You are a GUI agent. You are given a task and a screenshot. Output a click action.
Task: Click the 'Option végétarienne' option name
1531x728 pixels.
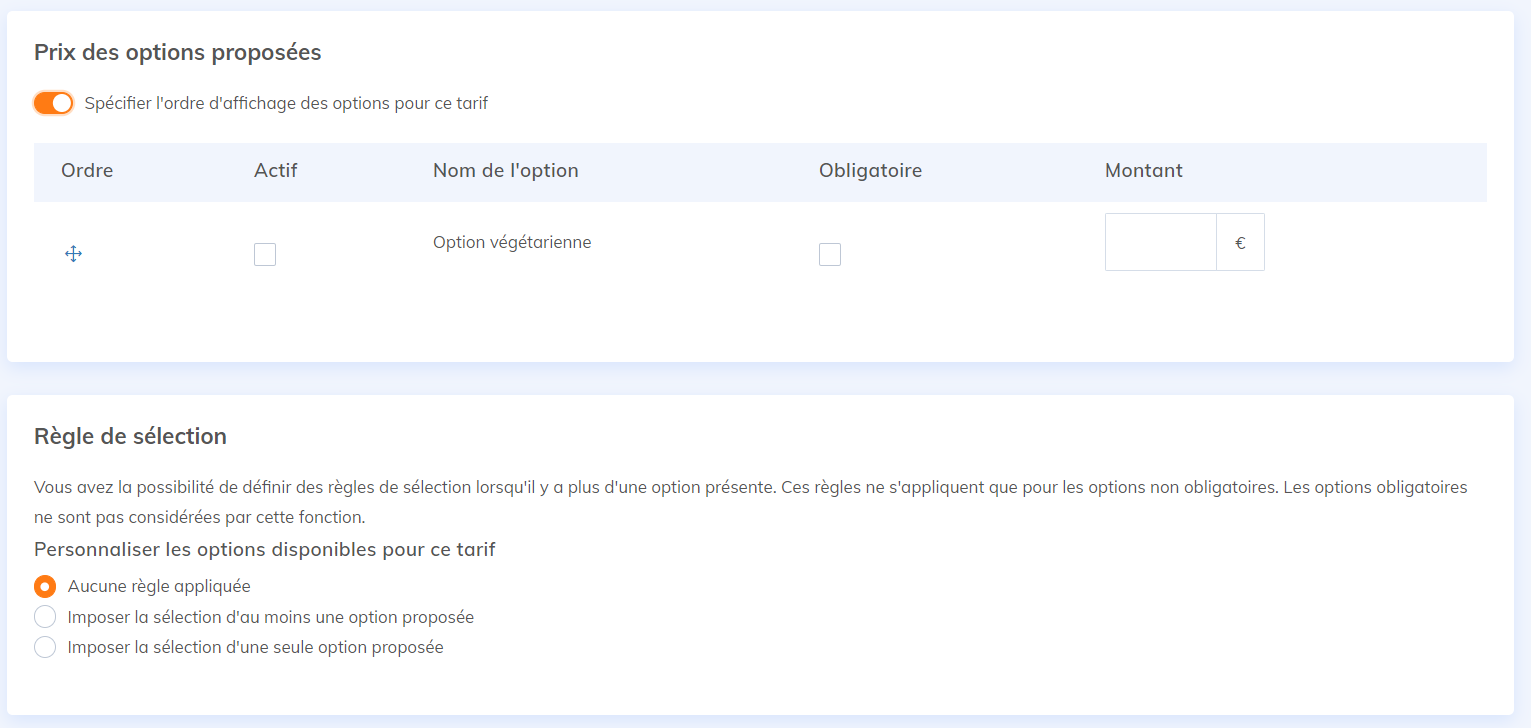tap(512, 242)
